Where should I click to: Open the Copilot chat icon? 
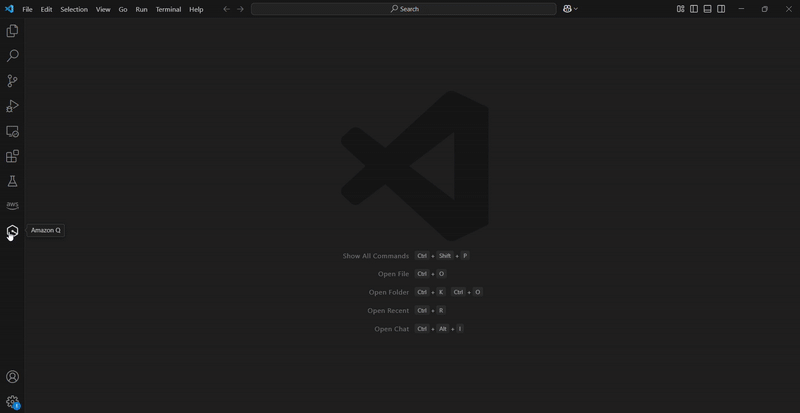coord(567,9)
